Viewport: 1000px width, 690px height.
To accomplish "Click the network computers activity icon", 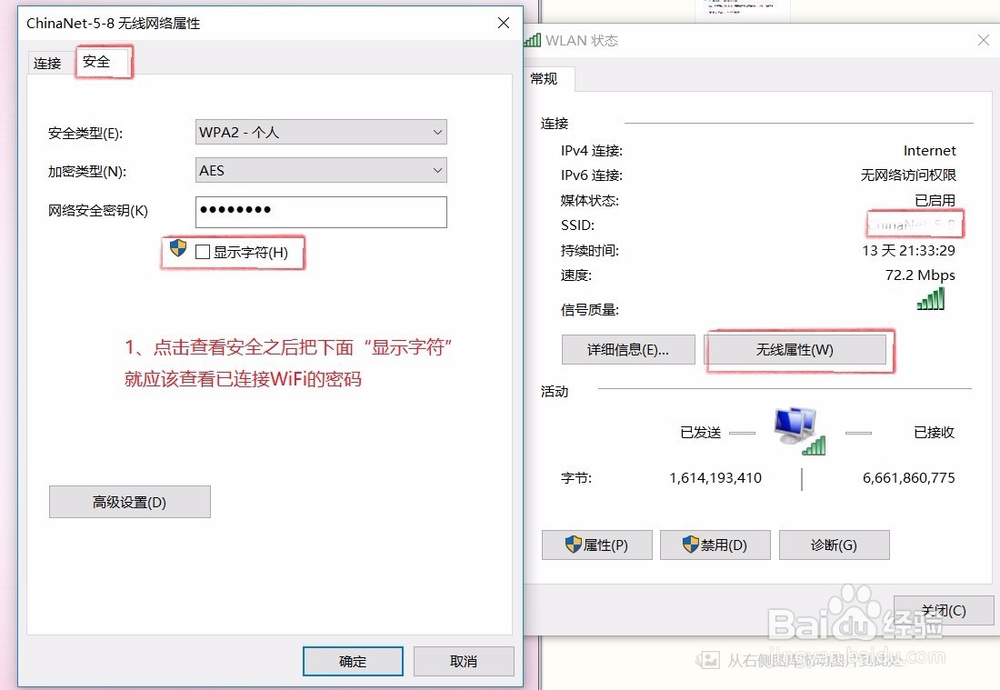I will 799,431.
